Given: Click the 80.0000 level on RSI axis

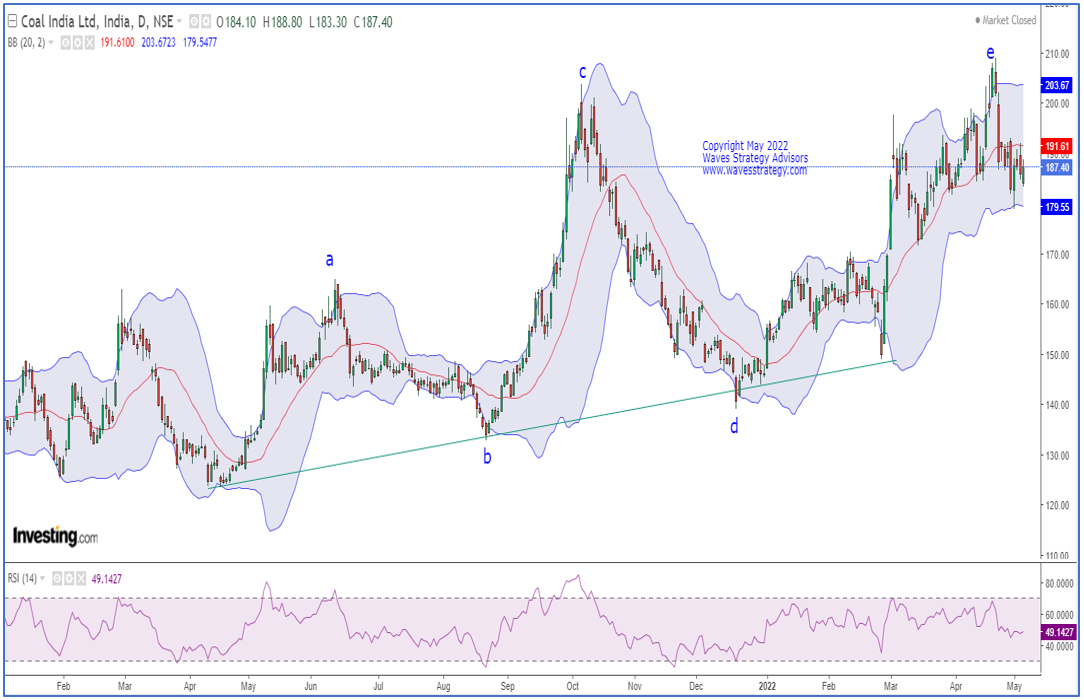Looking at the screenshot, I should [1058, 584].
